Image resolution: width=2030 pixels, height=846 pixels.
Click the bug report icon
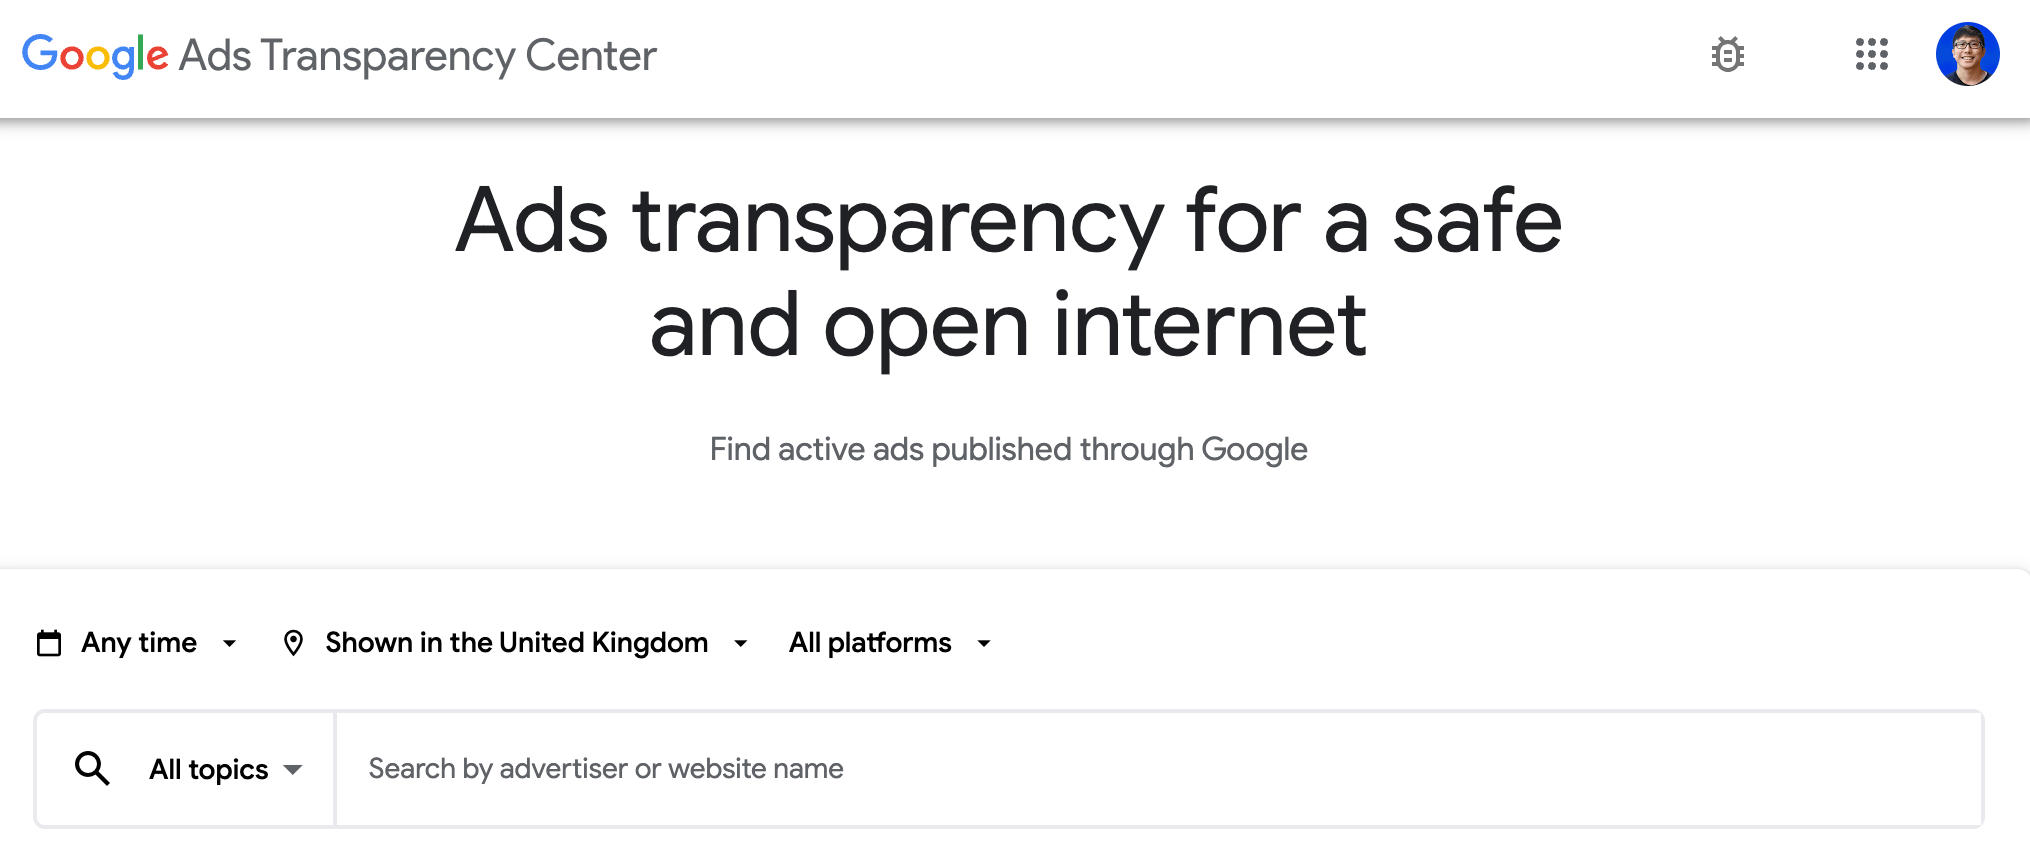click(1727, 55)
